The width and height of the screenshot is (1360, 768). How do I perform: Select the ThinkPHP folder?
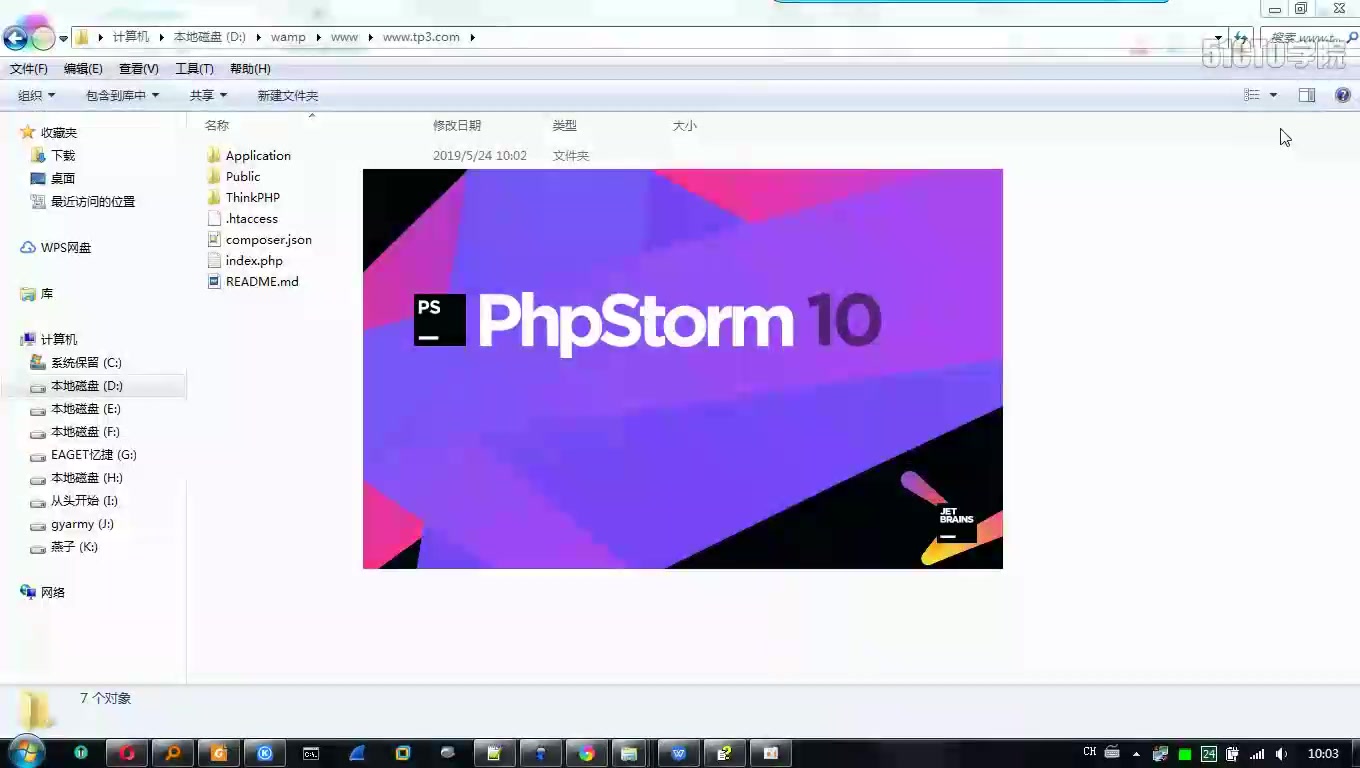(x=253, y=198)
